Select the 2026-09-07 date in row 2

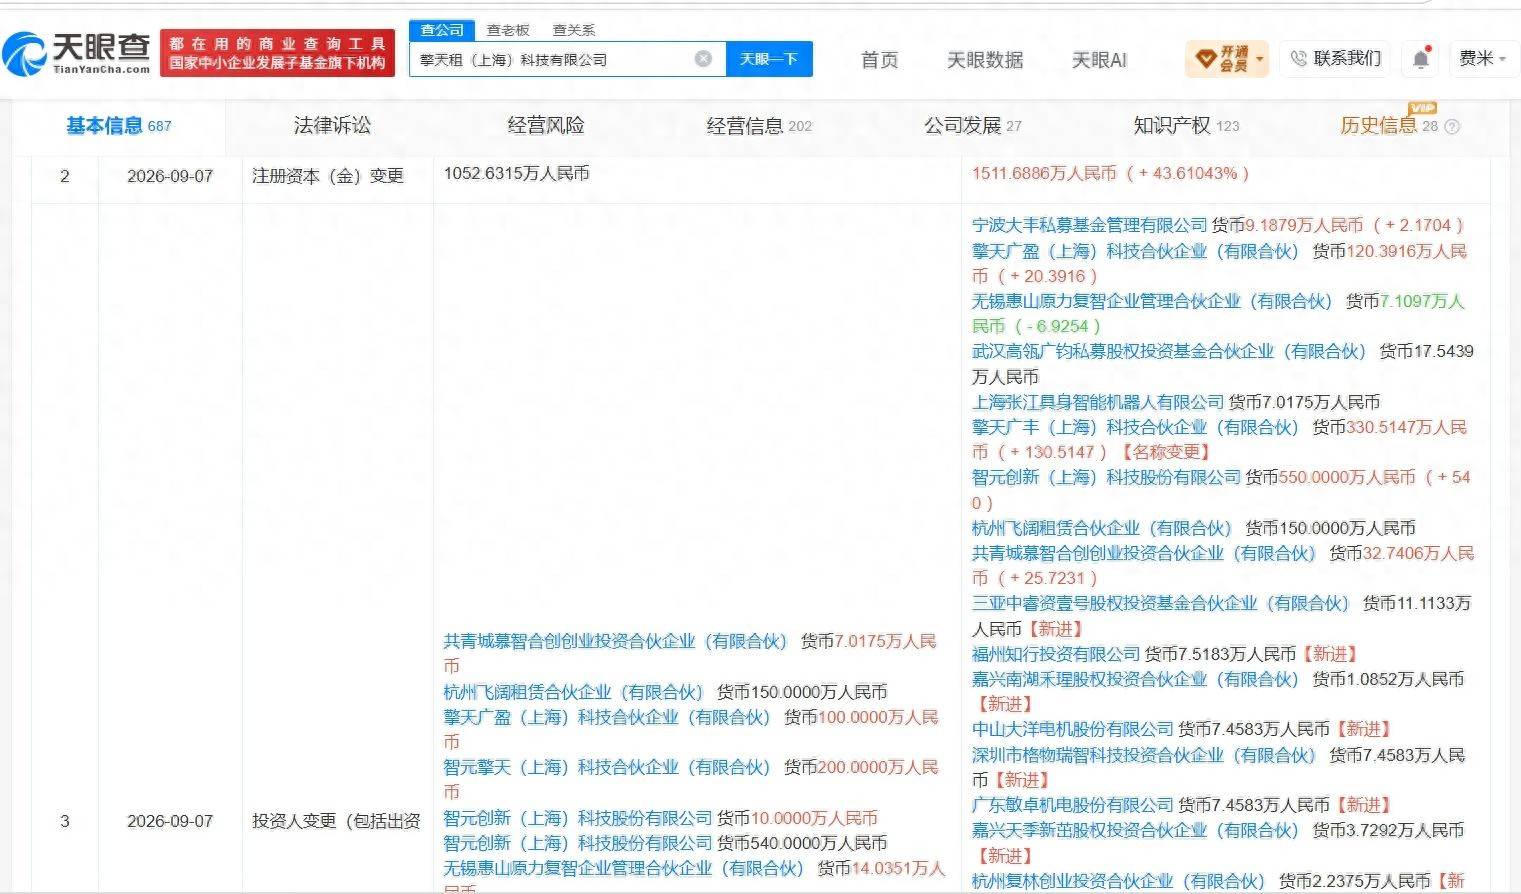click(x=170, y=176)
